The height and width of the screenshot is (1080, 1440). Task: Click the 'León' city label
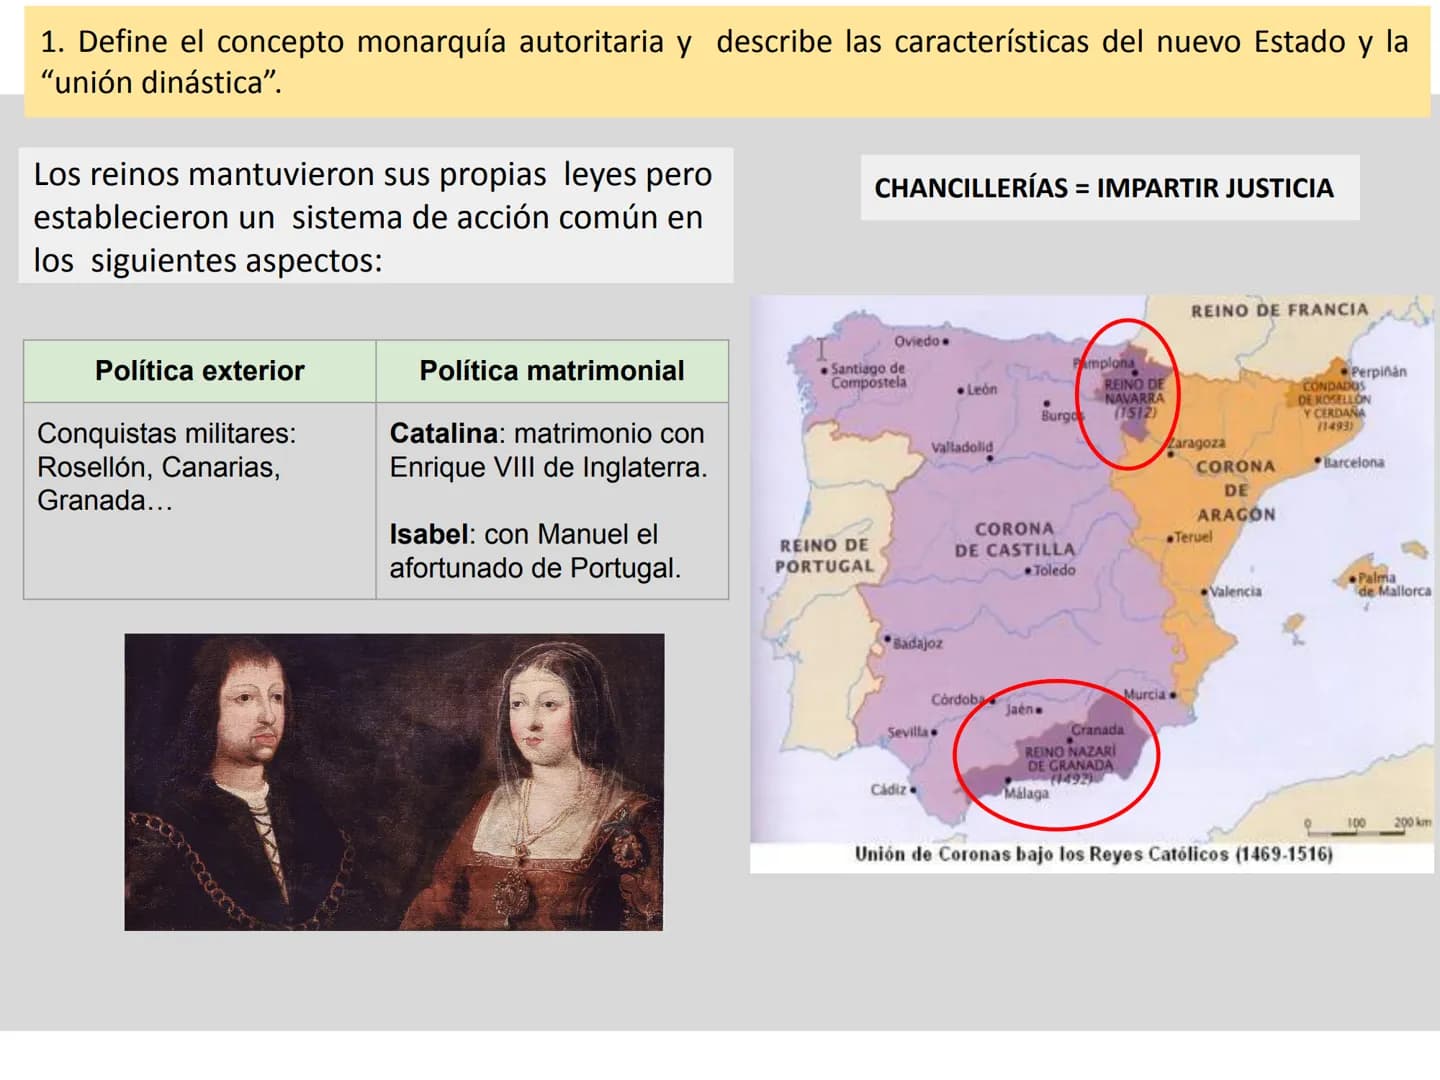(x=981, y=389)
